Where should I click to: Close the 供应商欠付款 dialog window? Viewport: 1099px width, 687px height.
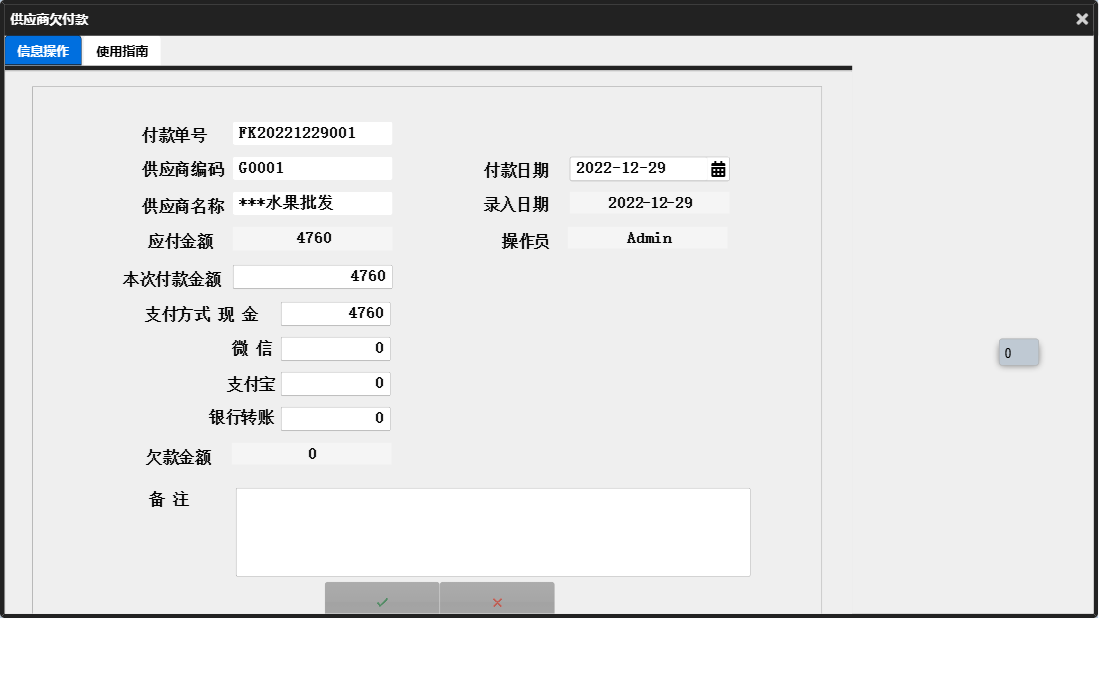[x=1081, y=18]
